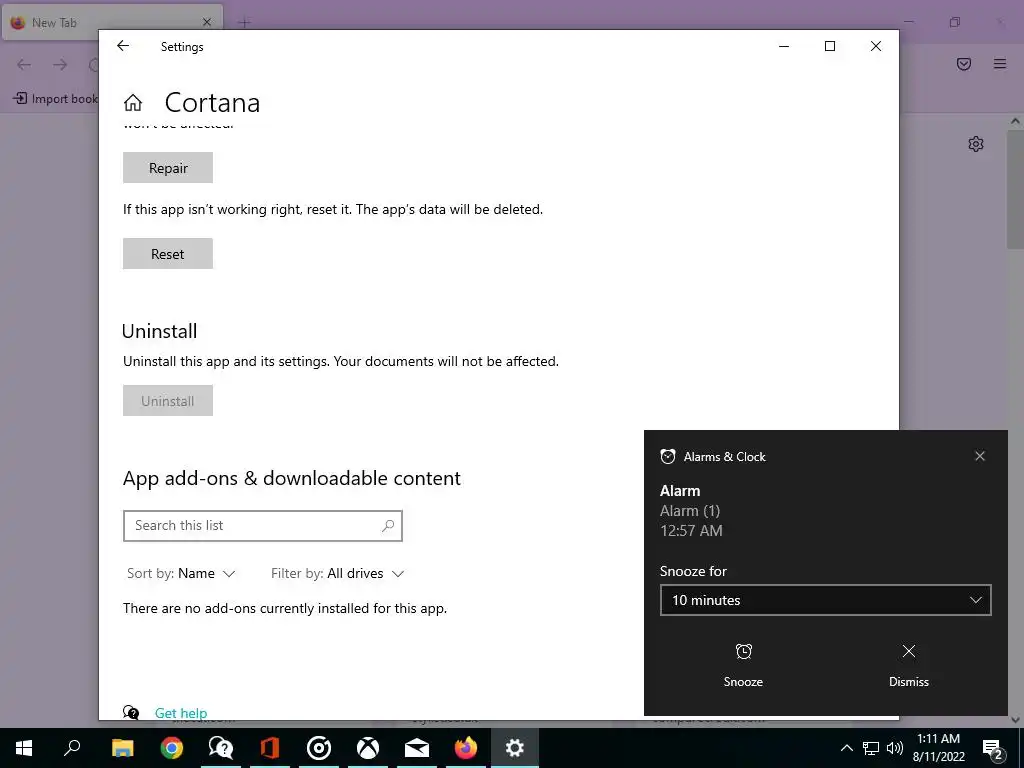The image size is (1024, 768).
Task: Open the Sort by Name dropdown
Action: coord(181,573)
